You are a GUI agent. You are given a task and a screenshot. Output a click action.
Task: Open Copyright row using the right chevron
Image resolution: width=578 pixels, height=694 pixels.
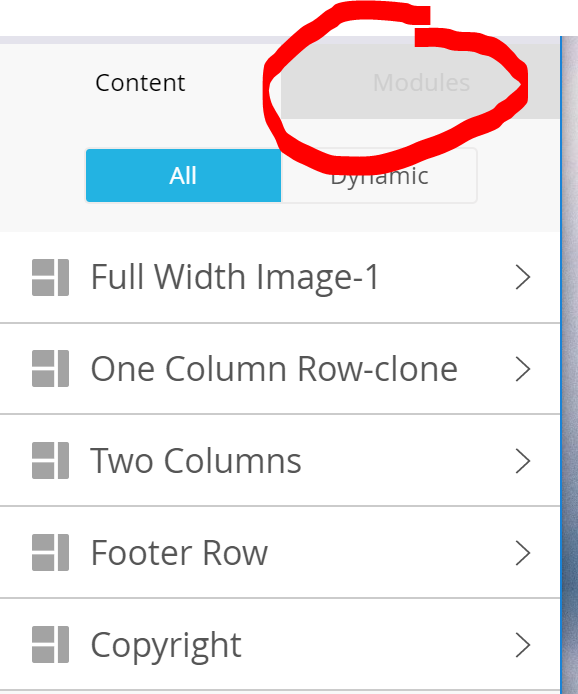click(x=523, y=645)
